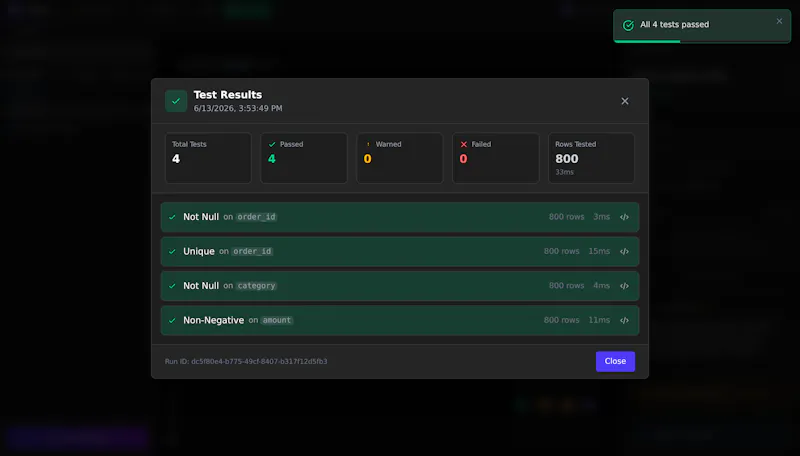Click the Rows Tested summary card
This screenshot has width=800, height=456.
click(x=591, y=158)
